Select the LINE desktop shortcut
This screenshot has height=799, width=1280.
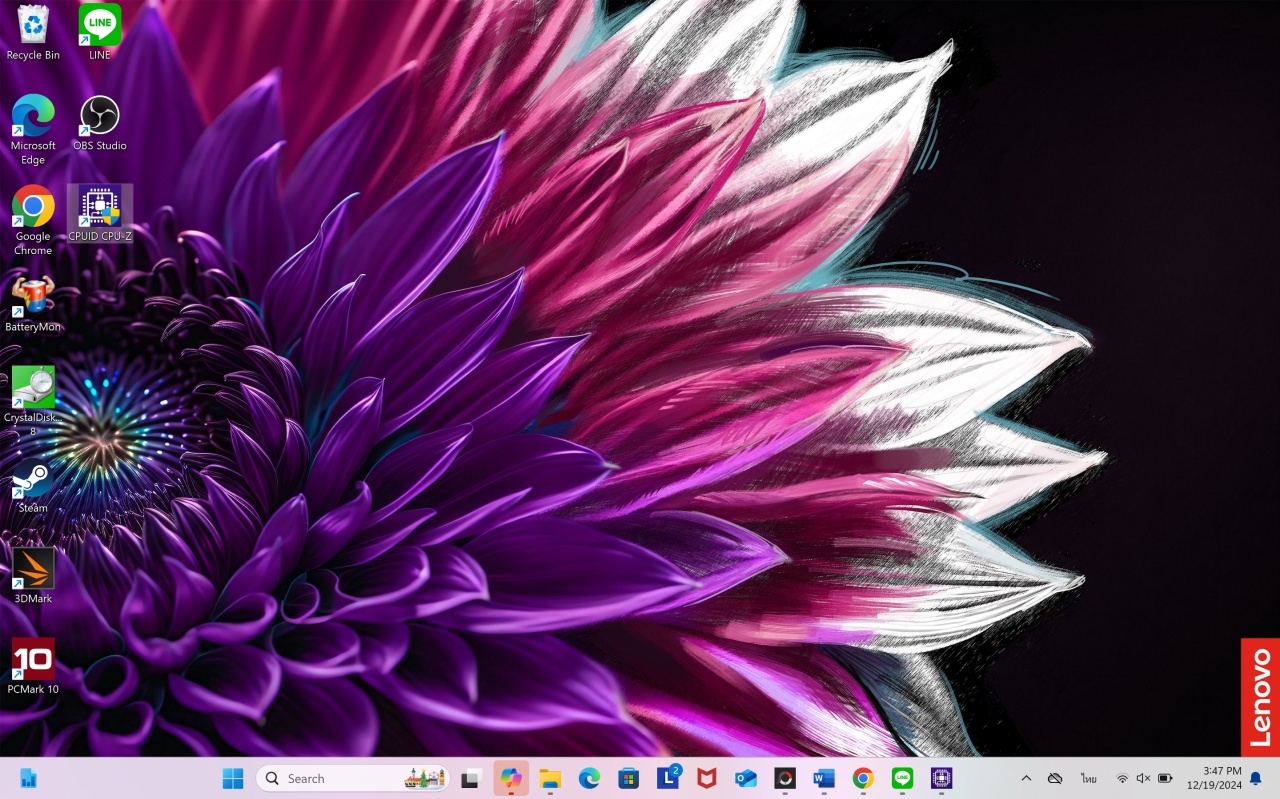pyautogui.click(x=100, y=33)
